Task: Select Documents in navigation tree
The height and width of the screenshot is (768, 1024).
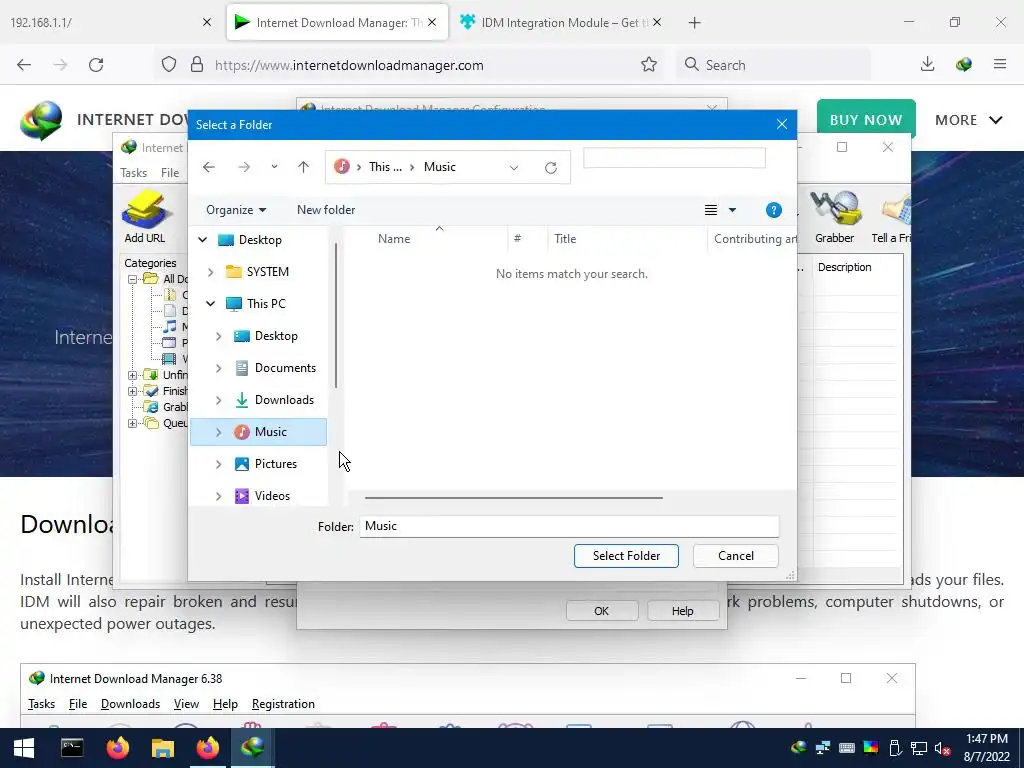Action: click(285, 368)
